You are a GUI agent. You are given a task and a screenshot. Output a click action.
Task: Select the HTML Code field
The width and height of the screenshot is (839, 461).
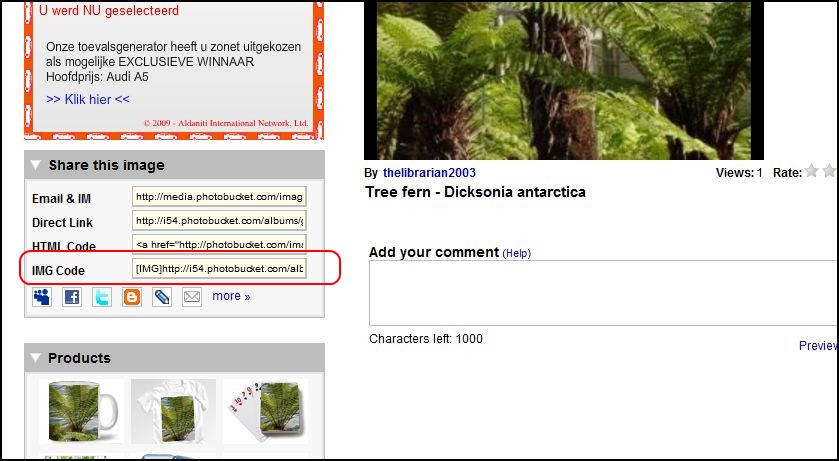coord(219,244)
